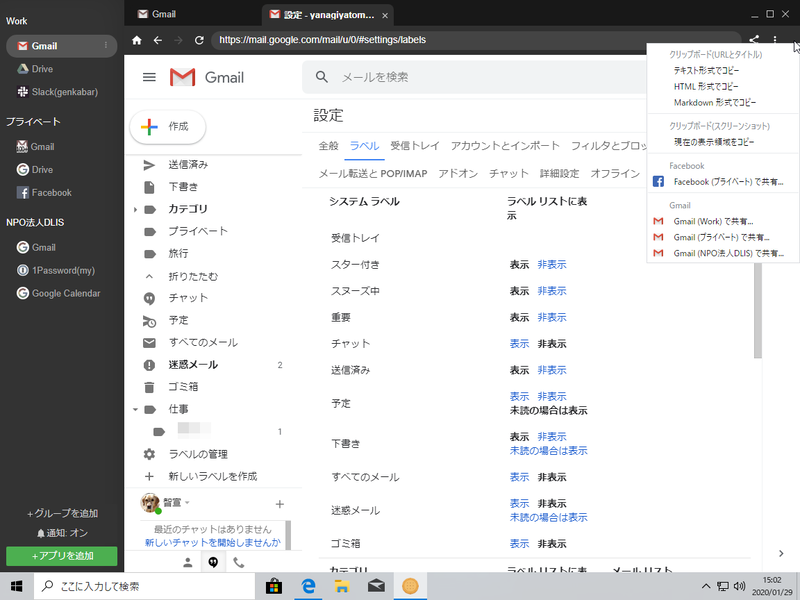Click the green +アプリを追加 button
800x600 pixels.
[62, 555]
